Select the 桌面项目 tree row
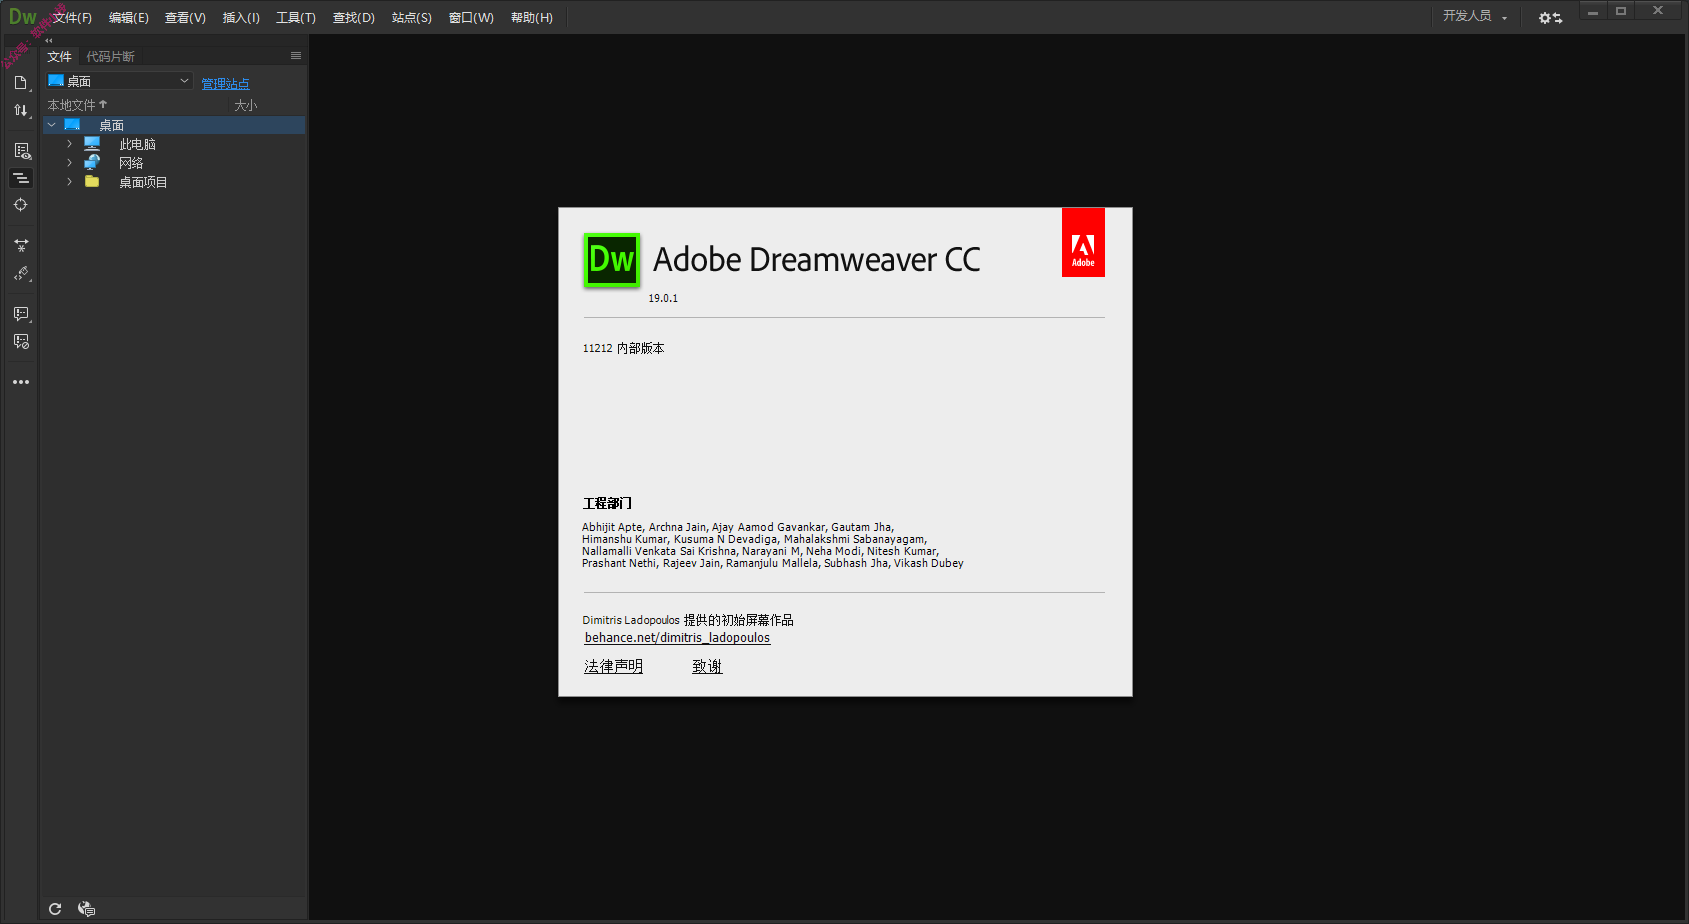 (x=174, y=181)
